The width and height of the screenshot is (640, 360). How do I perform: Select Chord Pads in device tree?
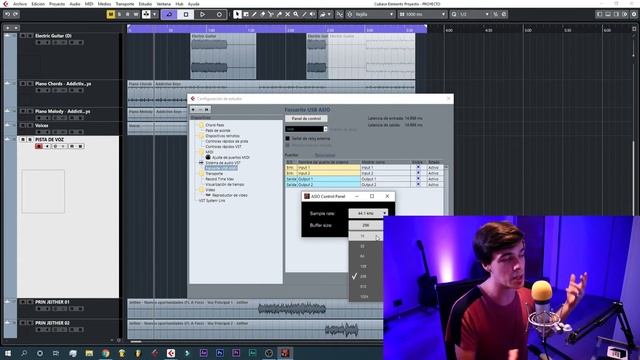tap(215, 125)
